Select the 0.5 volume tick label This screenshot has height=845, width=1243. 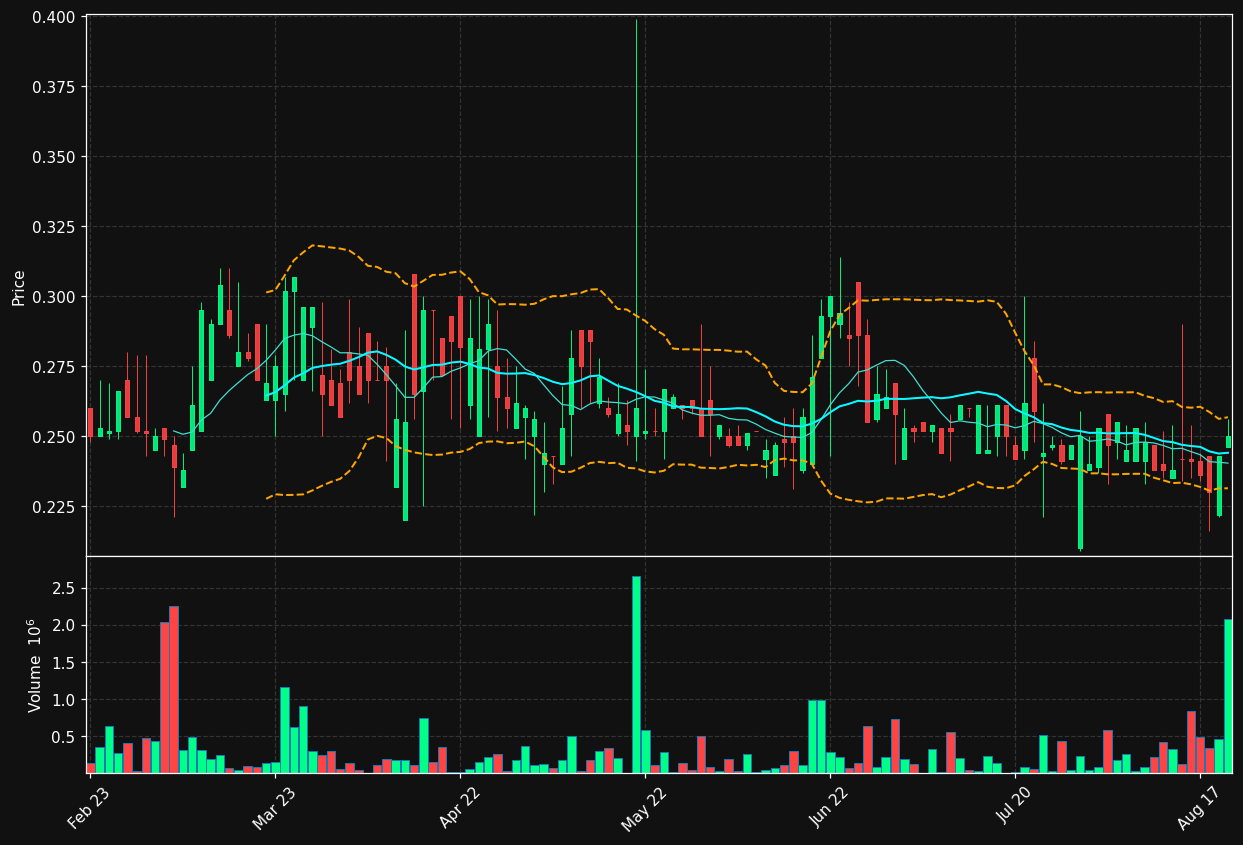[x=64, y=737]
